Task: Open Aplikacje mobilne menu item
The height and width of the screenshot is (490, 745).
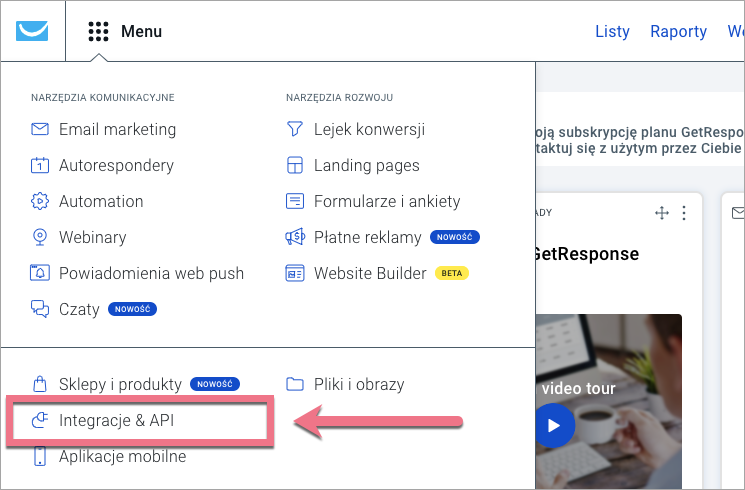Action: pos(122,457)
